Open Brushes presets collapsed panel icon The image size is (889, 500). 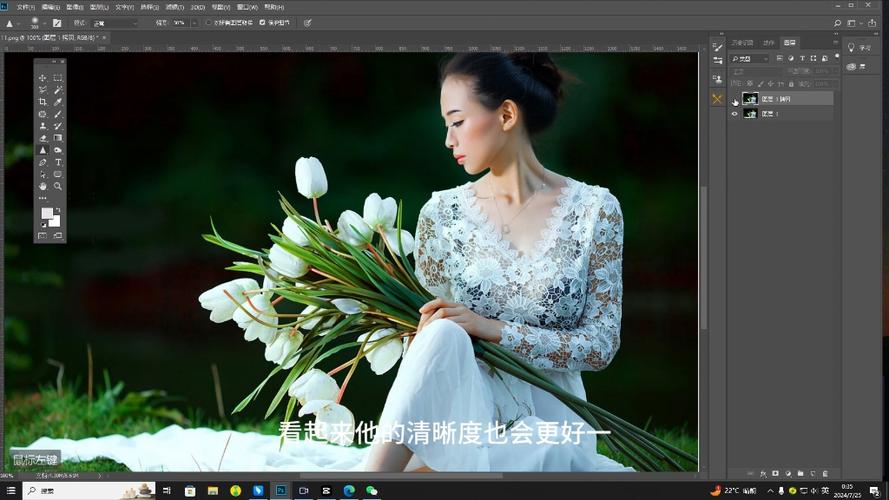tap(718, 61)
